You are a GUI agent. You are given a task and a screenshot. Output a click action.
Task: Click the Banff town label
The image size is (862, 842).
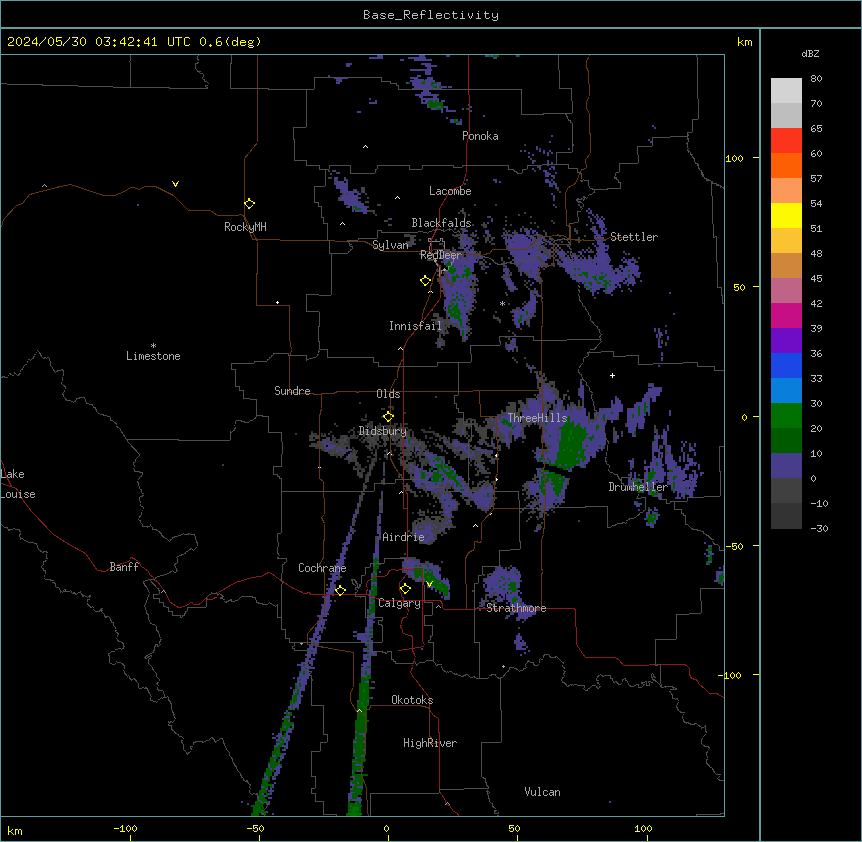(x=124, y=567)
